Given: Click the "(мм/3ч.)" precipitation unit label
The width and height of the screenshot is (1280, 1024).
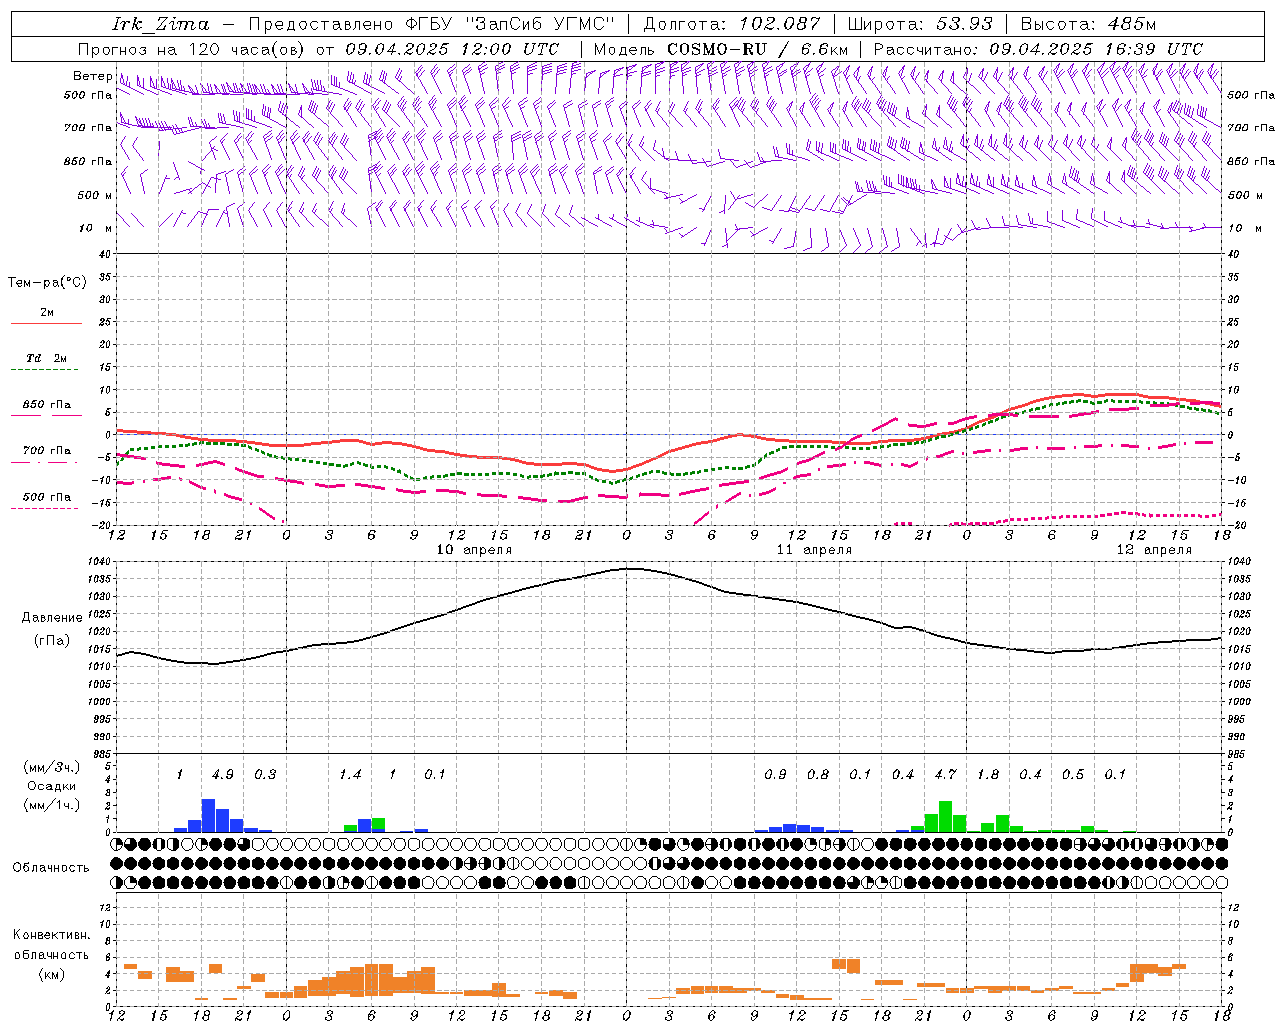Looking at the screenshot, I should [51, 767].
